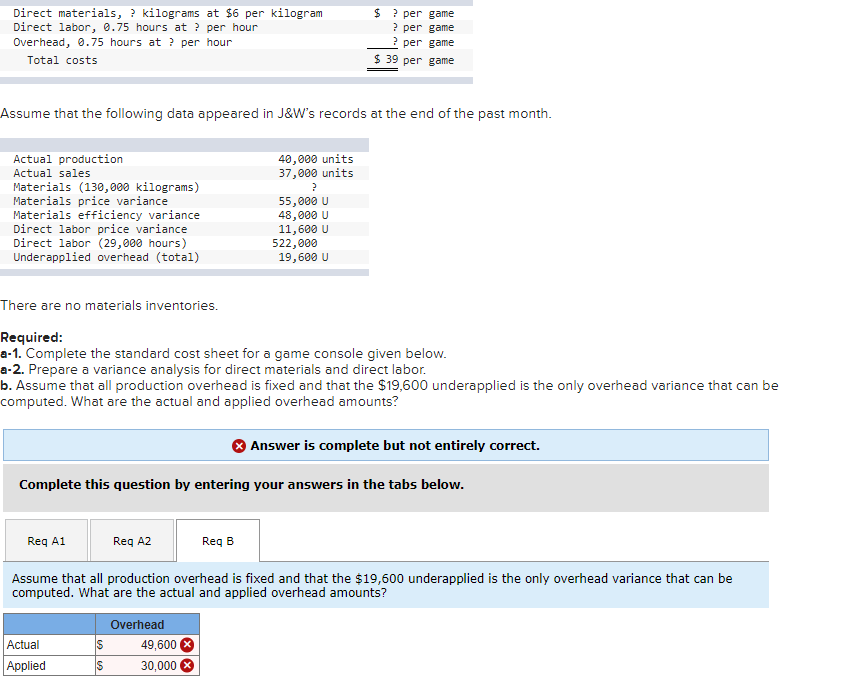
Task: Click 'Complete this question by entering your answers' text
Action: coord(242,485)
